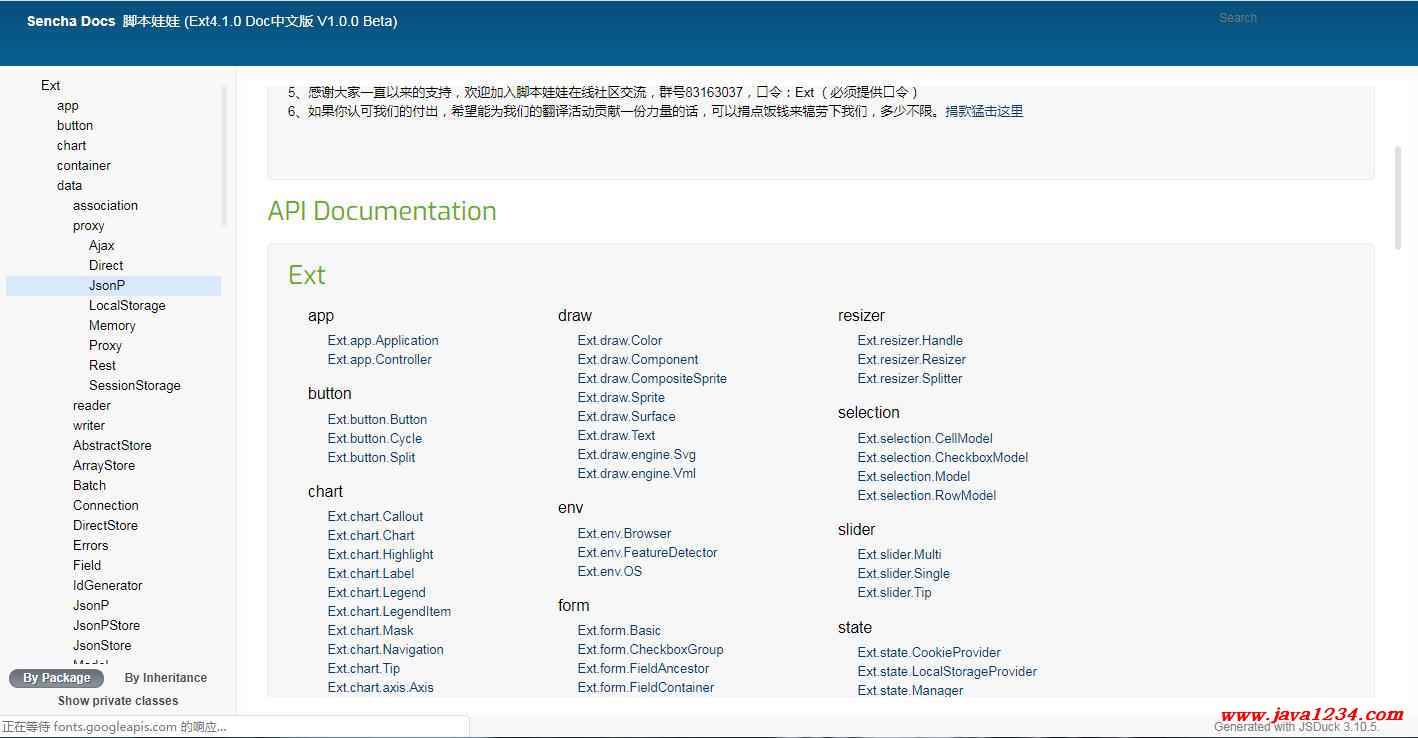This screenshot has width=1418, height=738.
Task: Open Ext.draw.Surface link
Action: (x=626, y=417)
